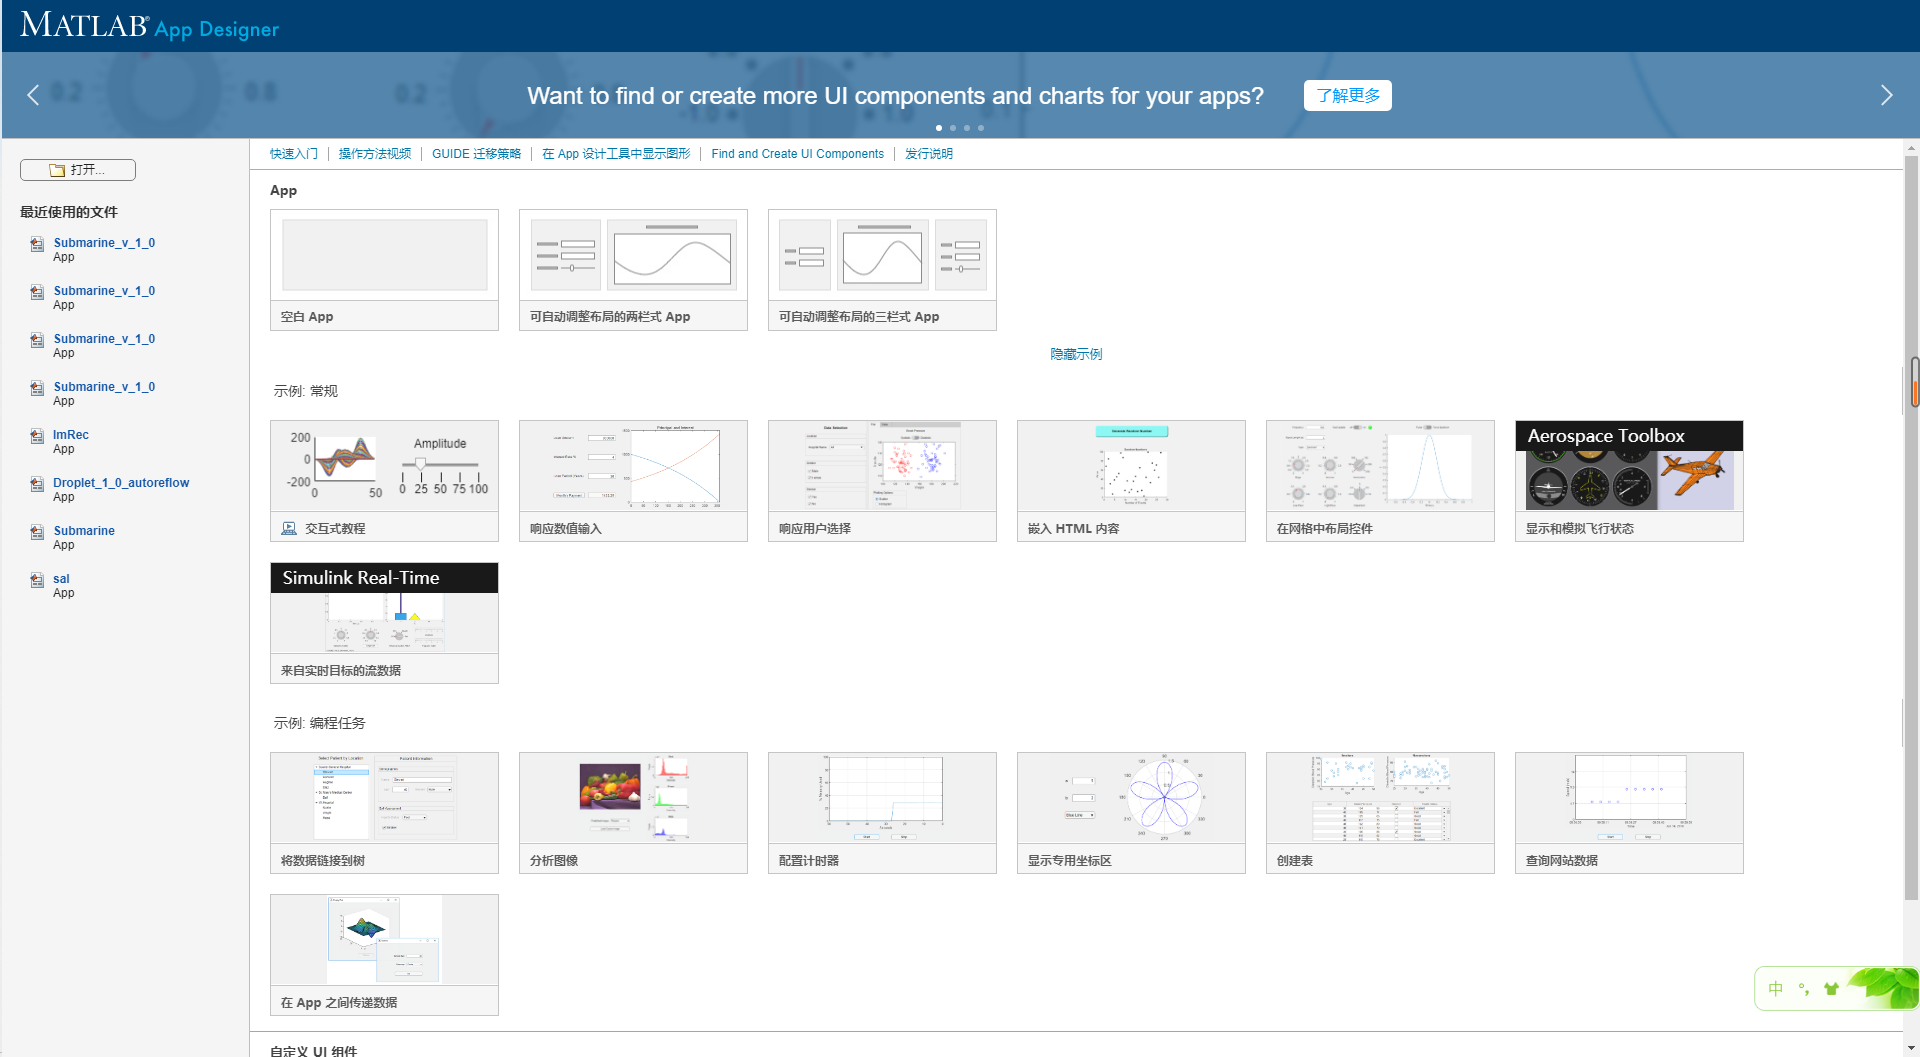This screenshot has width=1920, height=1057.
Task: Open the 显示专用坐标区 example
Action: point(1131,813)
